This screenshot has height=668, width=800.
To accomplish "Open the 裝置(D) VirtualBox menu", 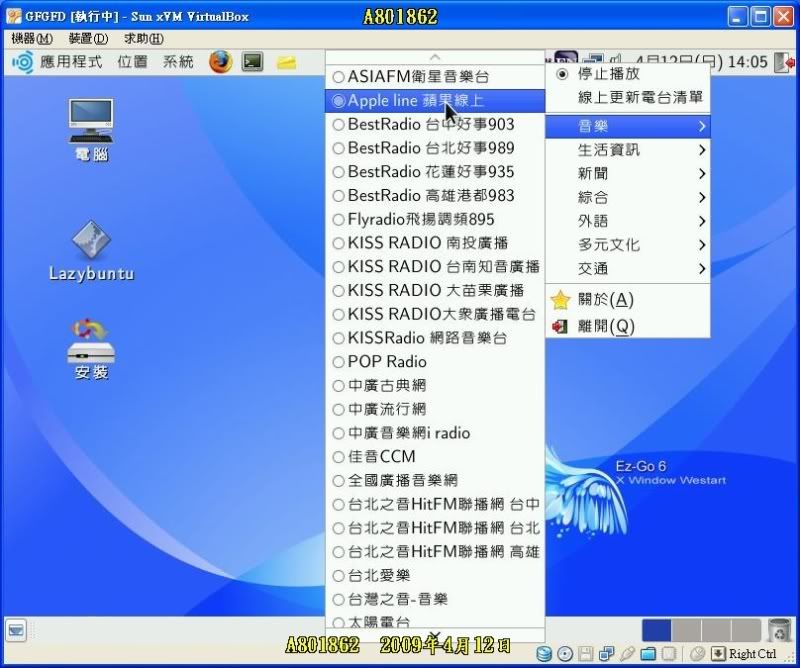I will tap(88, 39).
